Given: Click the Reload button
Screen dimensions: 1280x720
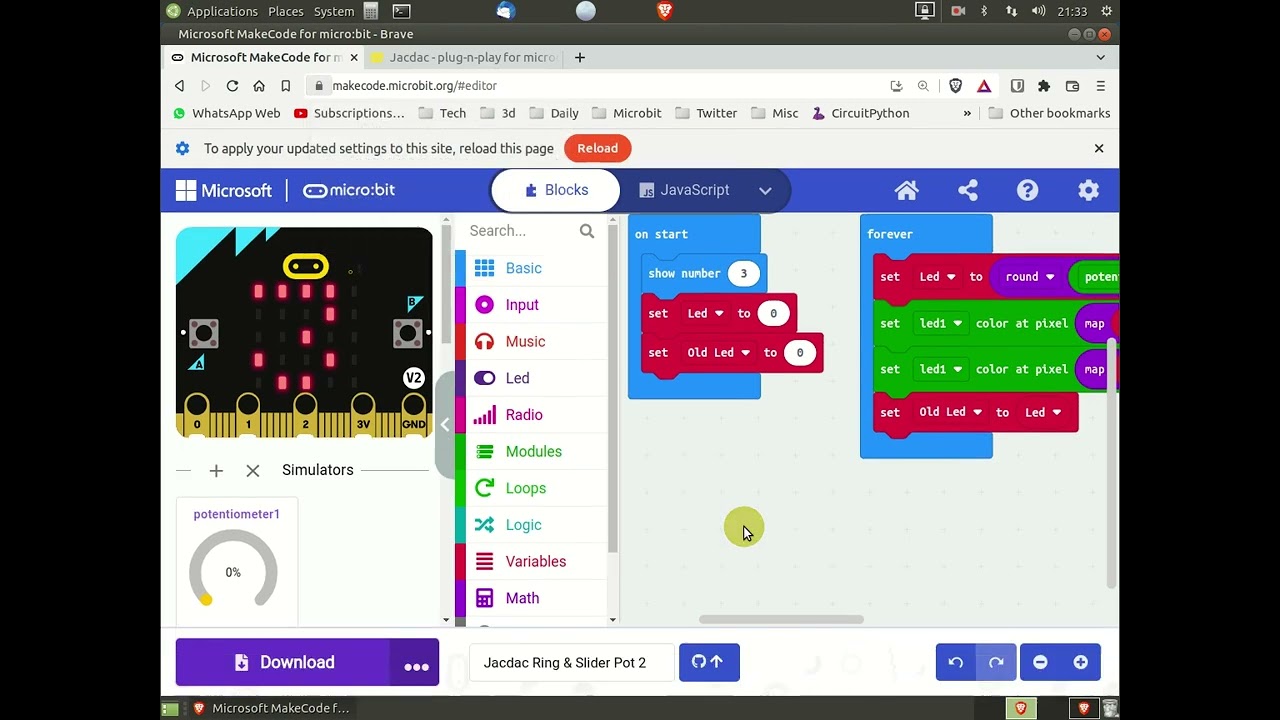Looking at the screenshot, I should (597, 148).
